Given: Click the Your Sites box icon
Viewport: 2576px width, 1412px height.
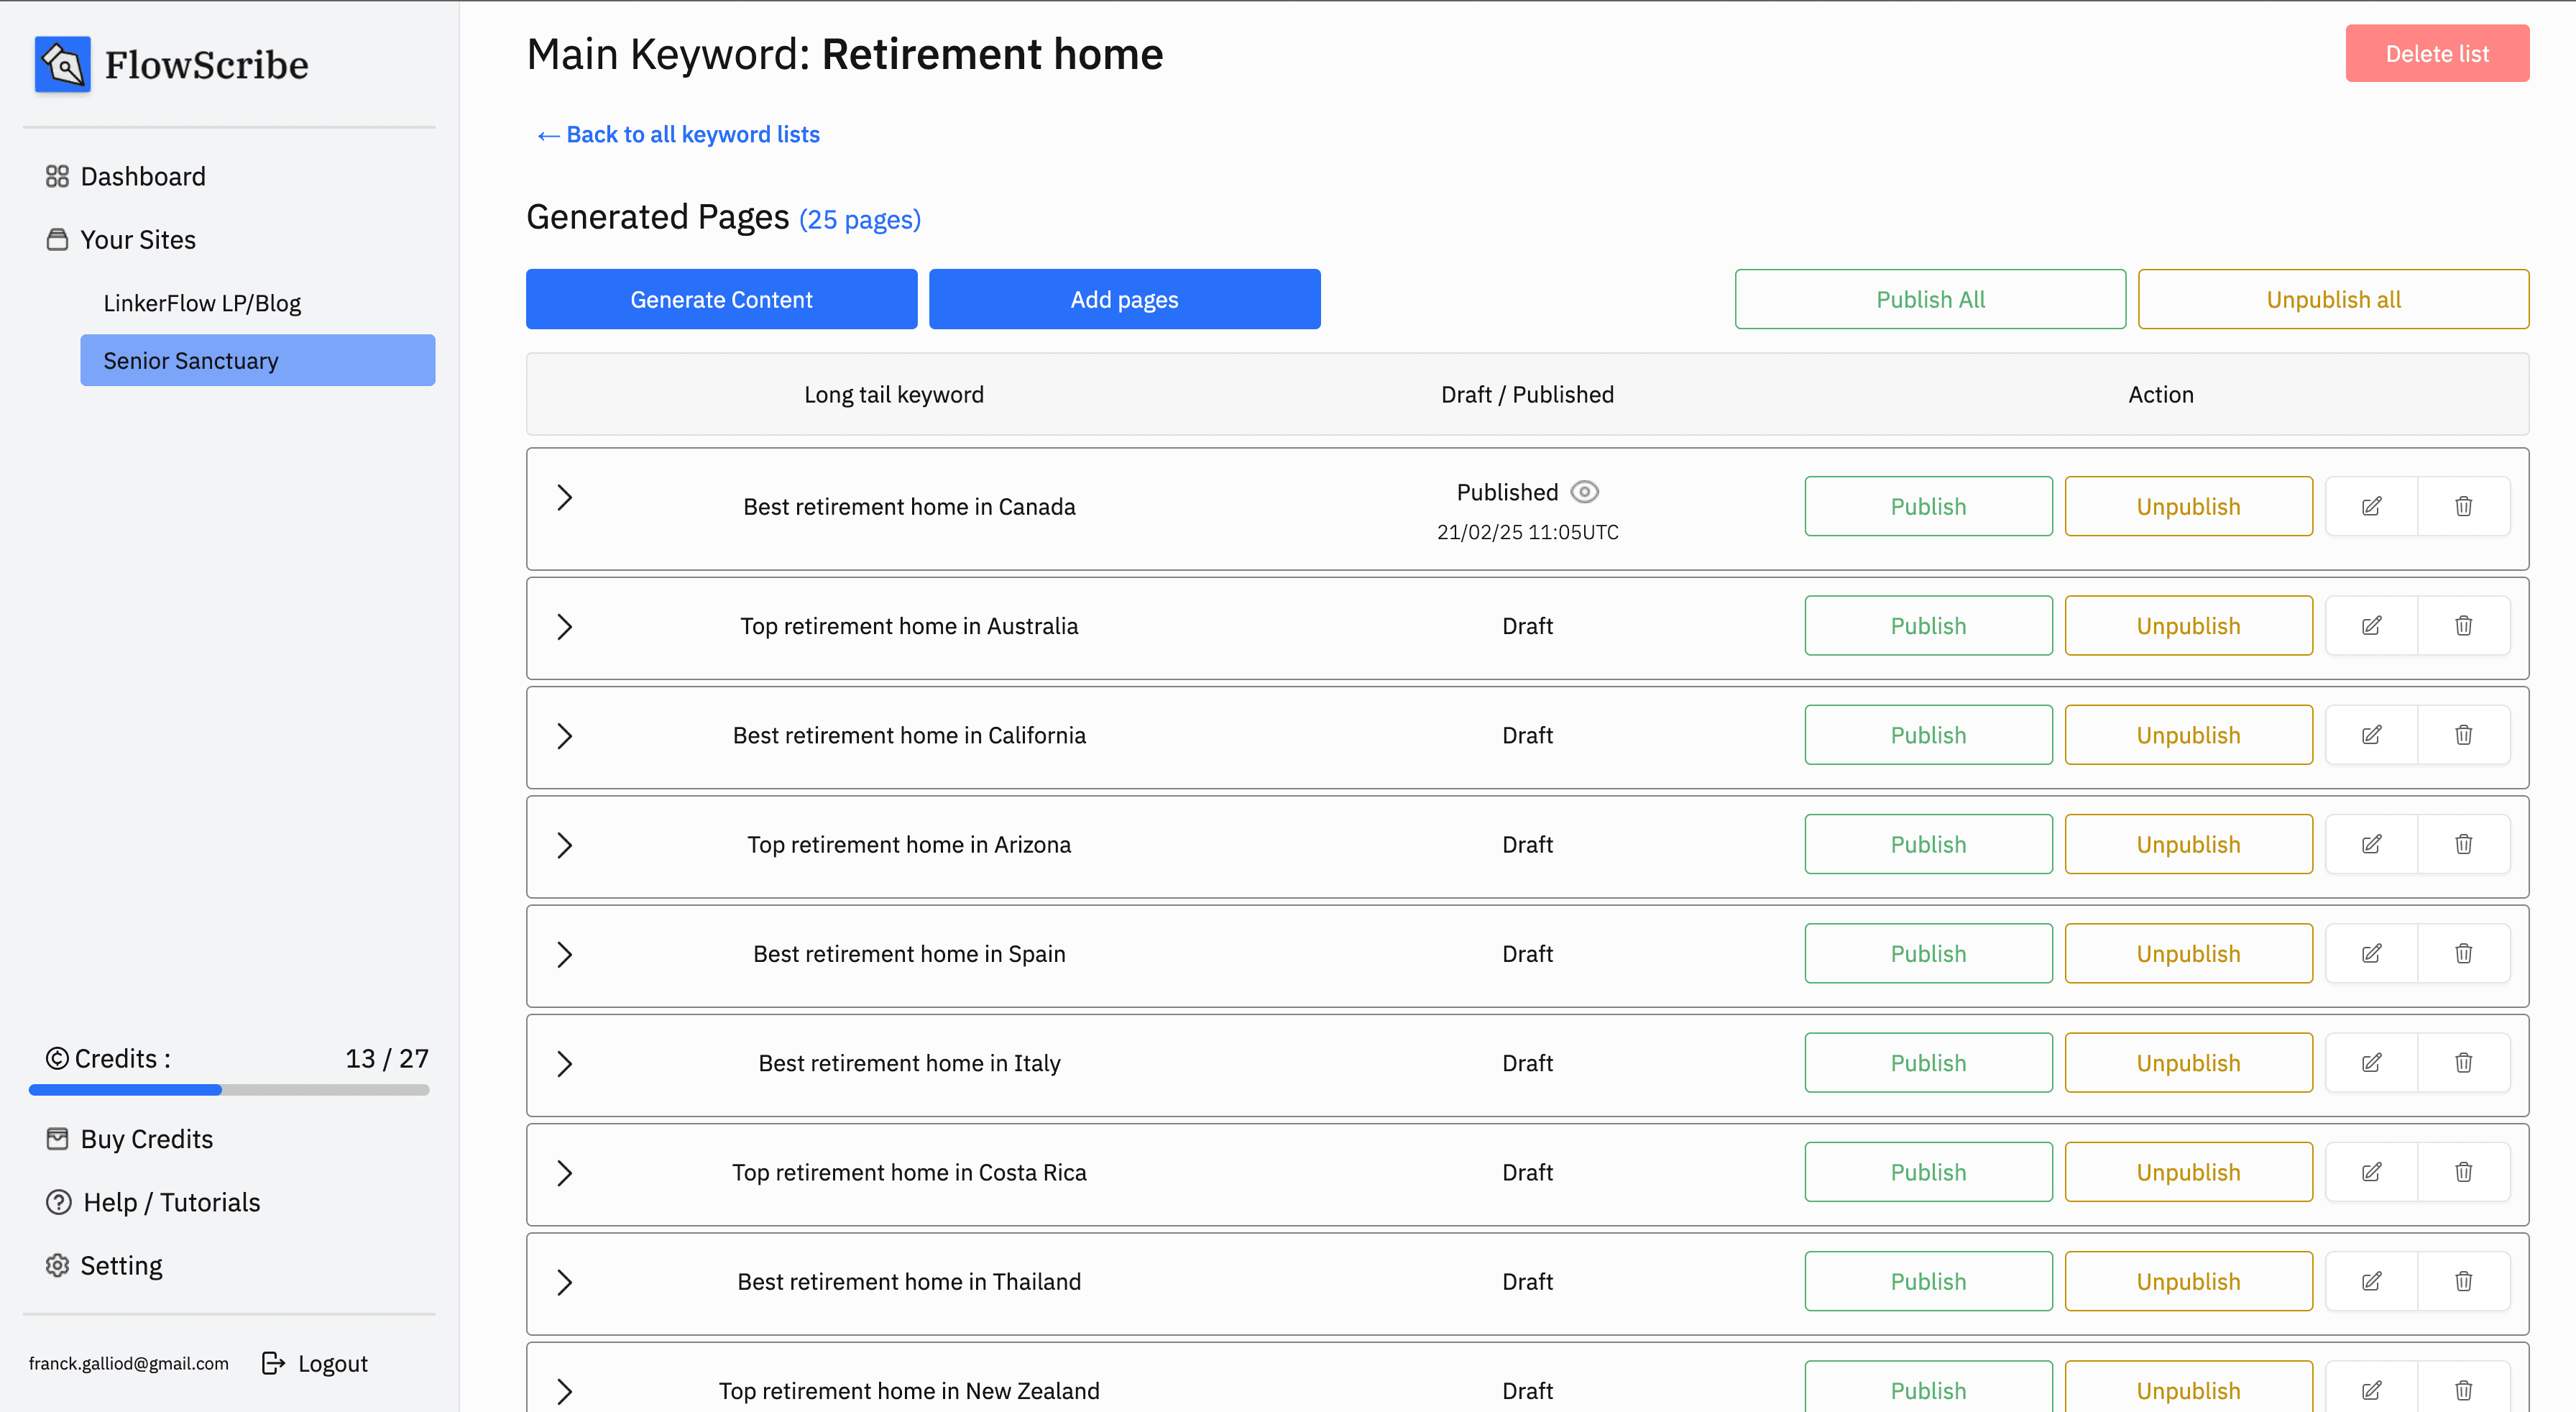Looking at the screenshot, I should (x=58, y=239).
